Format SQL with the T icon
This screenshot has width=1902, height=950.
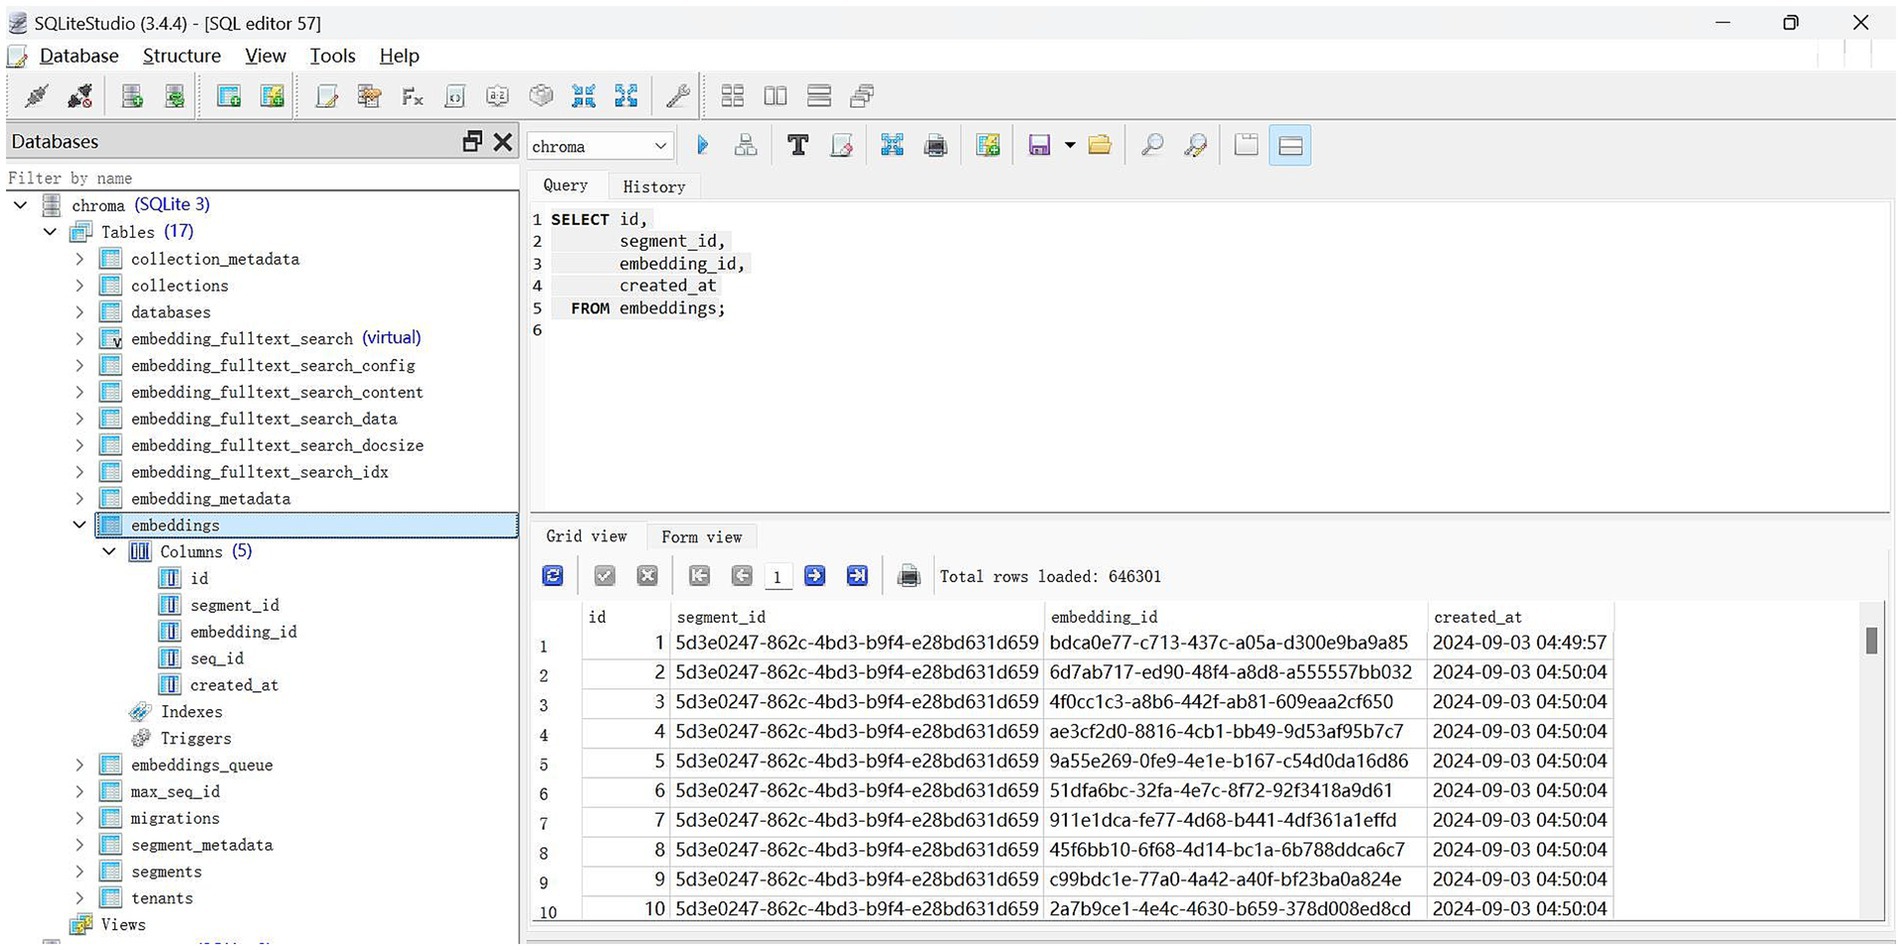798,146
